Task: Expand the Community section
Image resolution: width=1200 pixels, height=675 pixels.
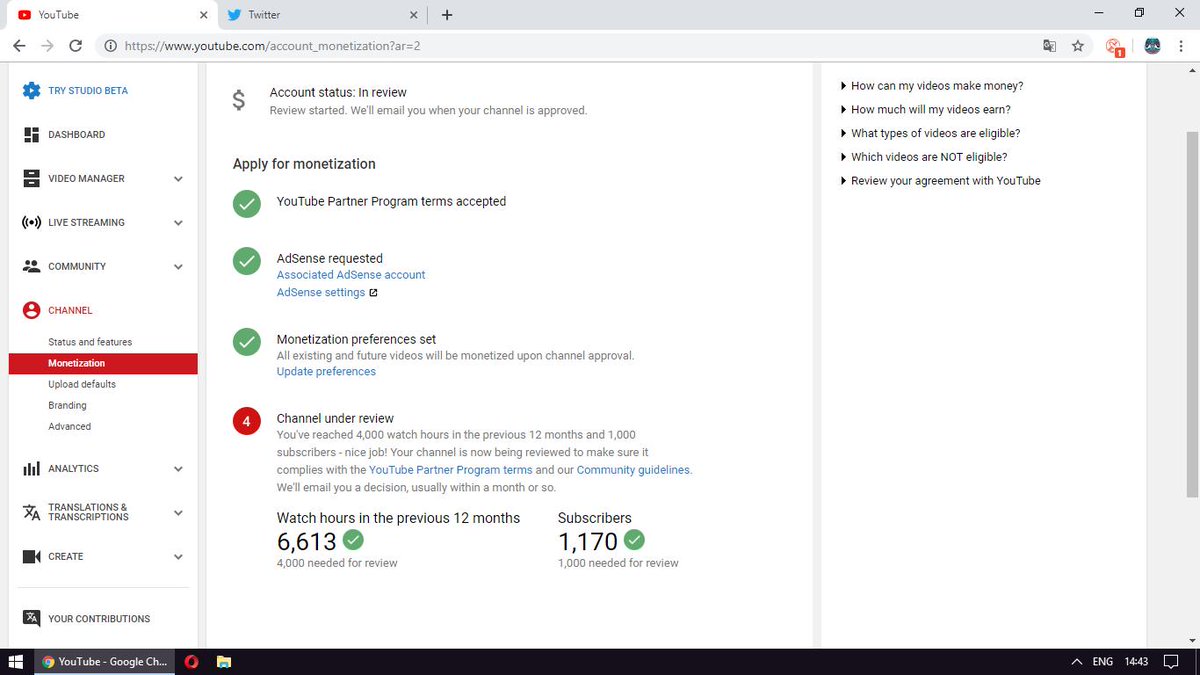Action: [178, 267]
